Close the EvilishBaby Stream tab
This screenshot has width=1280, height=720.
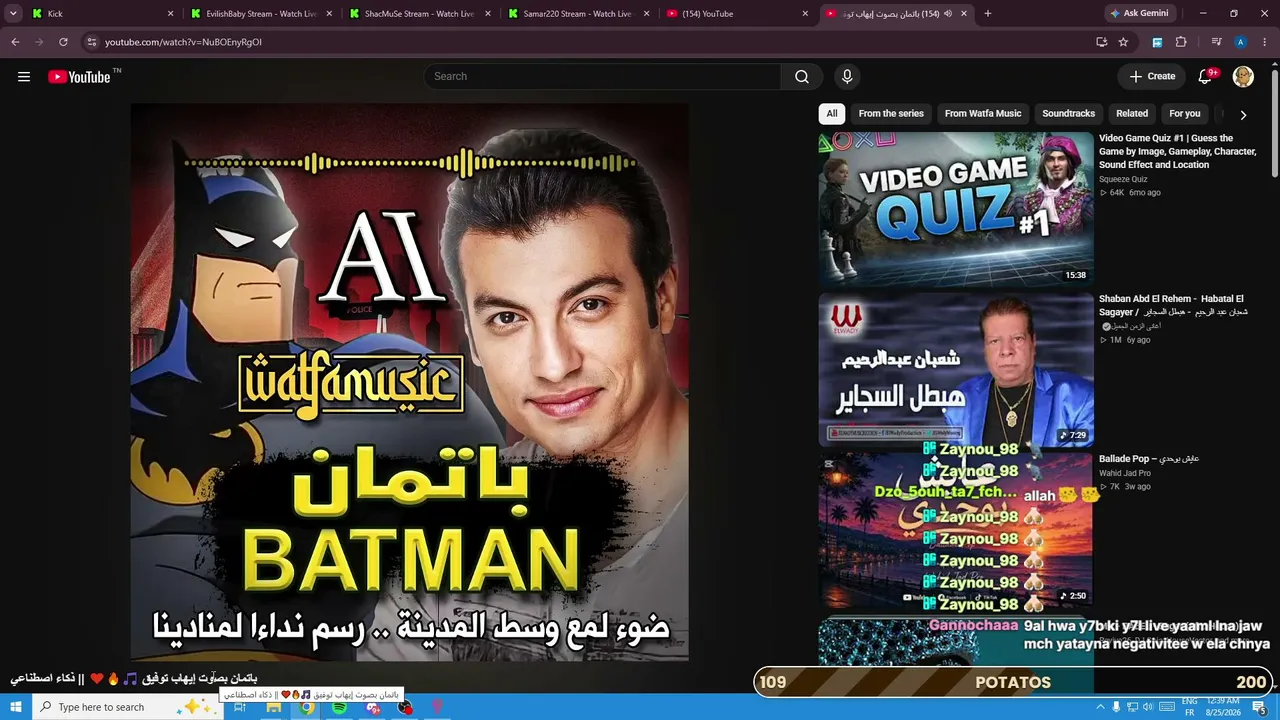click(x=329, y=14)
